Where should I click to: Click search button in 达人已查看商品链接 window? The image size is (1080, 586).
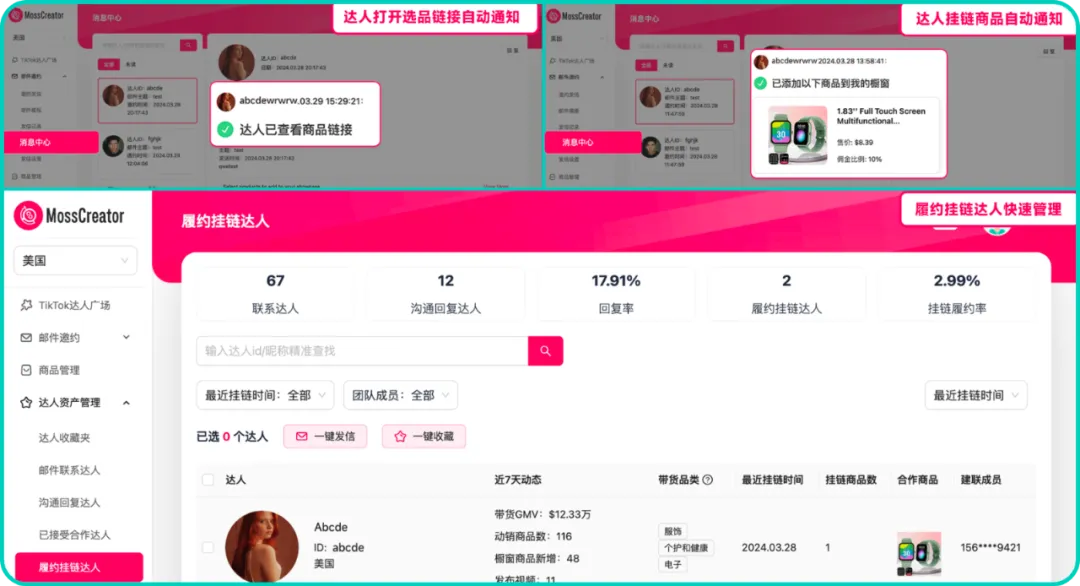(x=188, y=45)
